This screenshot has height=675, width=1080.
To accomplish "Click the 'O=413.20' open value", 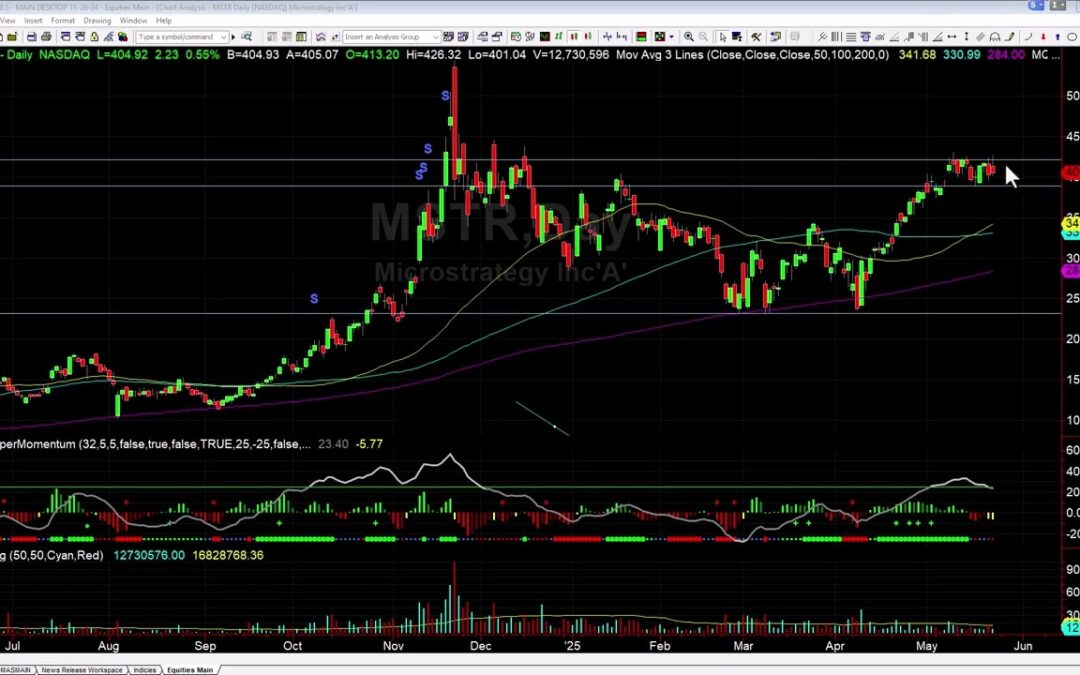I will (x=372, y=54).
